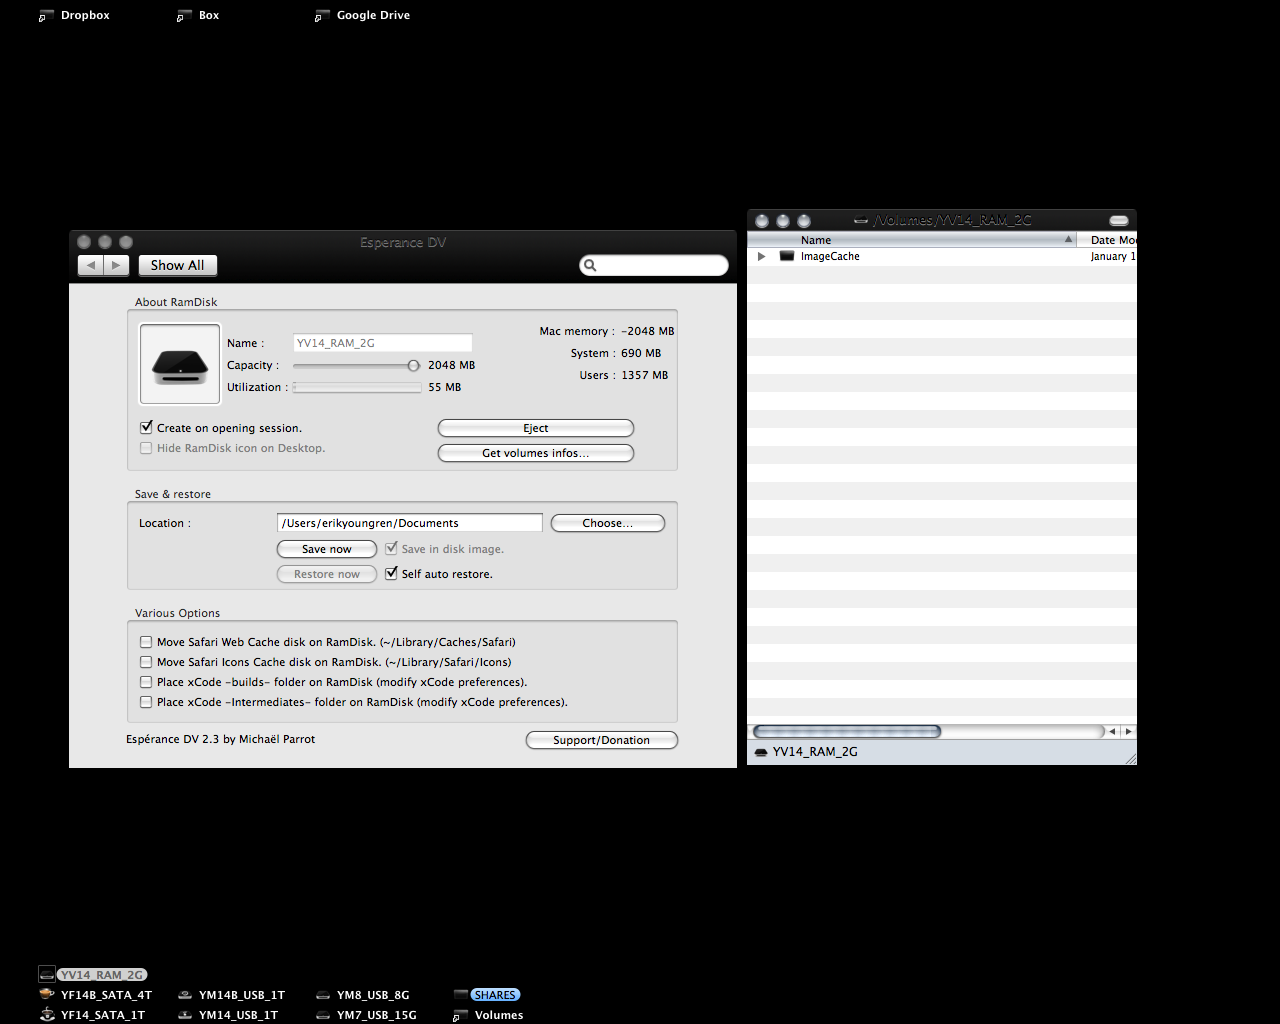Screen dimensions: 1280x1024
Task: Click Finder horizontal scroll right arrow
Action: click(1129, 732)
